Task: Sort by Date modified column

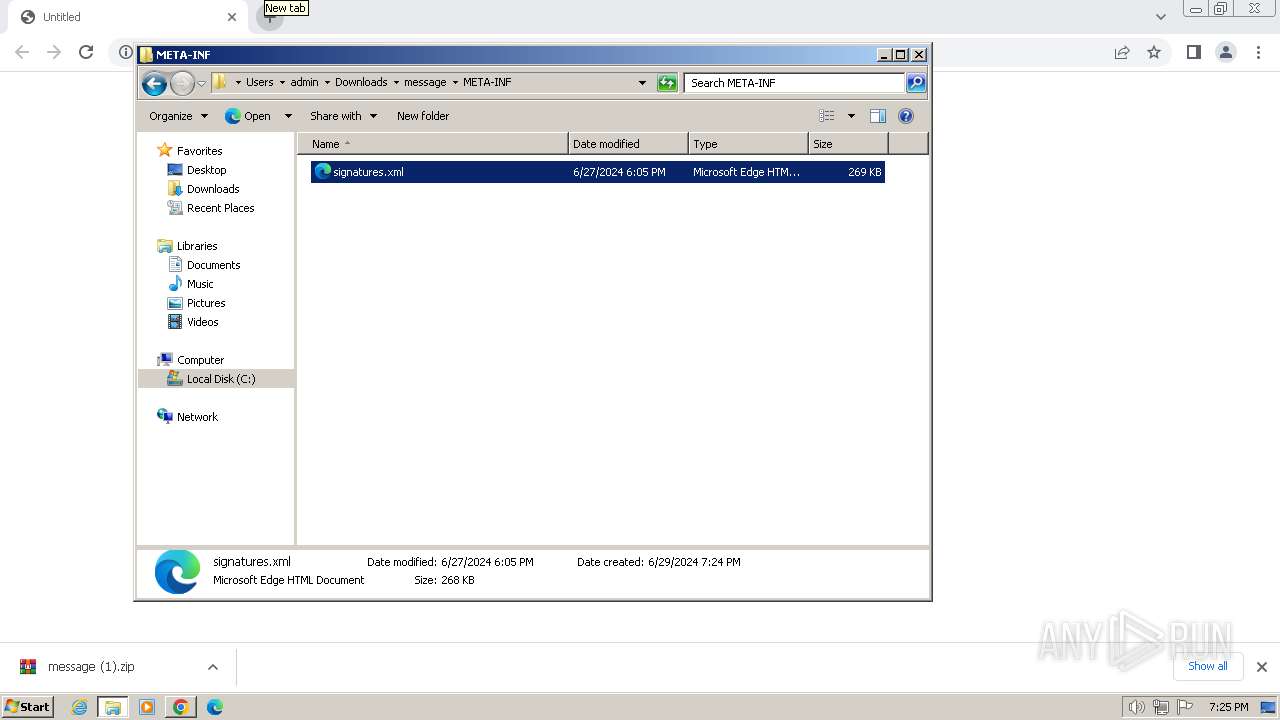Action: (628, 144)
